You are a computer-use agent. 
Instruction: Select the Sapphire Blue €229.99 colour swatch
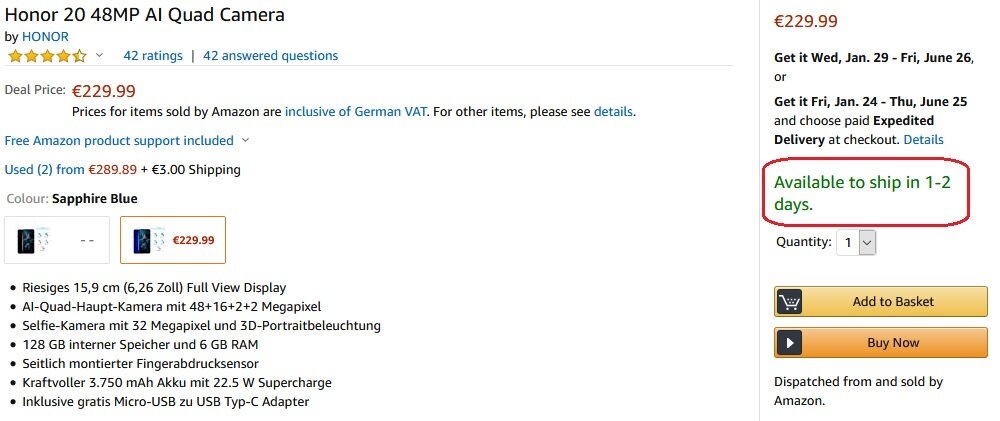click(173, 240)
